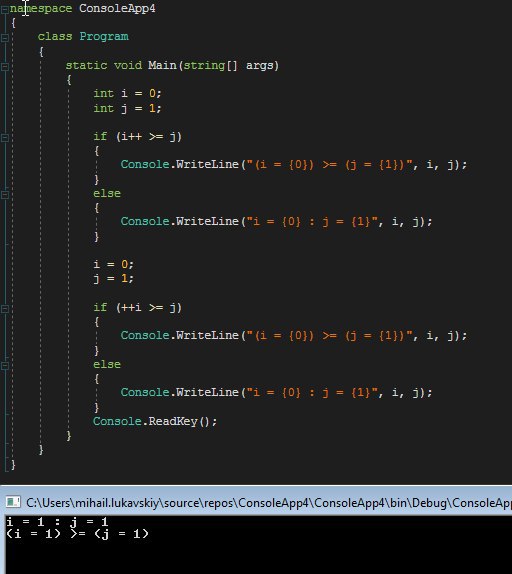Click the 'Program' class name
This screenshot has height=574, width=512.
104,37
